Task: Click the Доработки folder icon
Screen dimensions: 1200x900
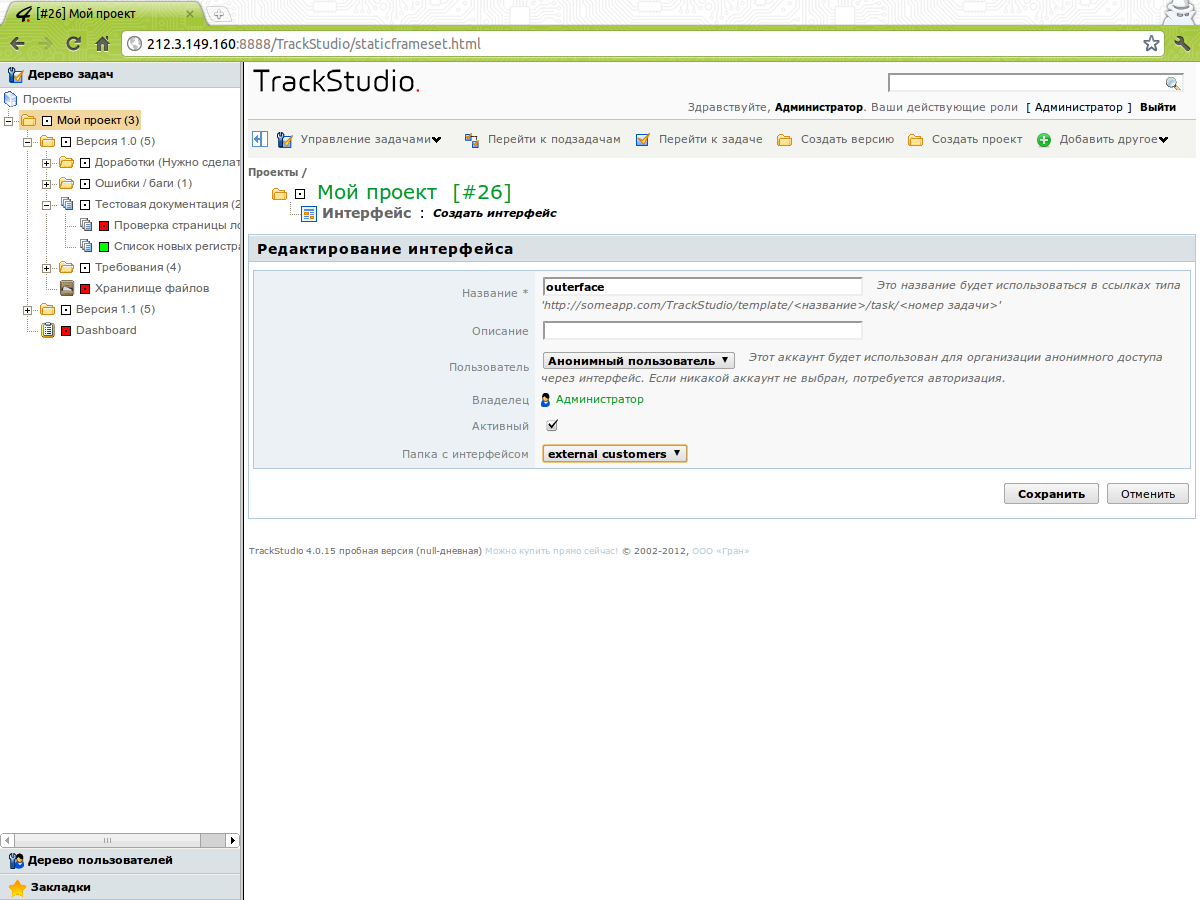Action: pyautogui.click(x=66, y=162)
